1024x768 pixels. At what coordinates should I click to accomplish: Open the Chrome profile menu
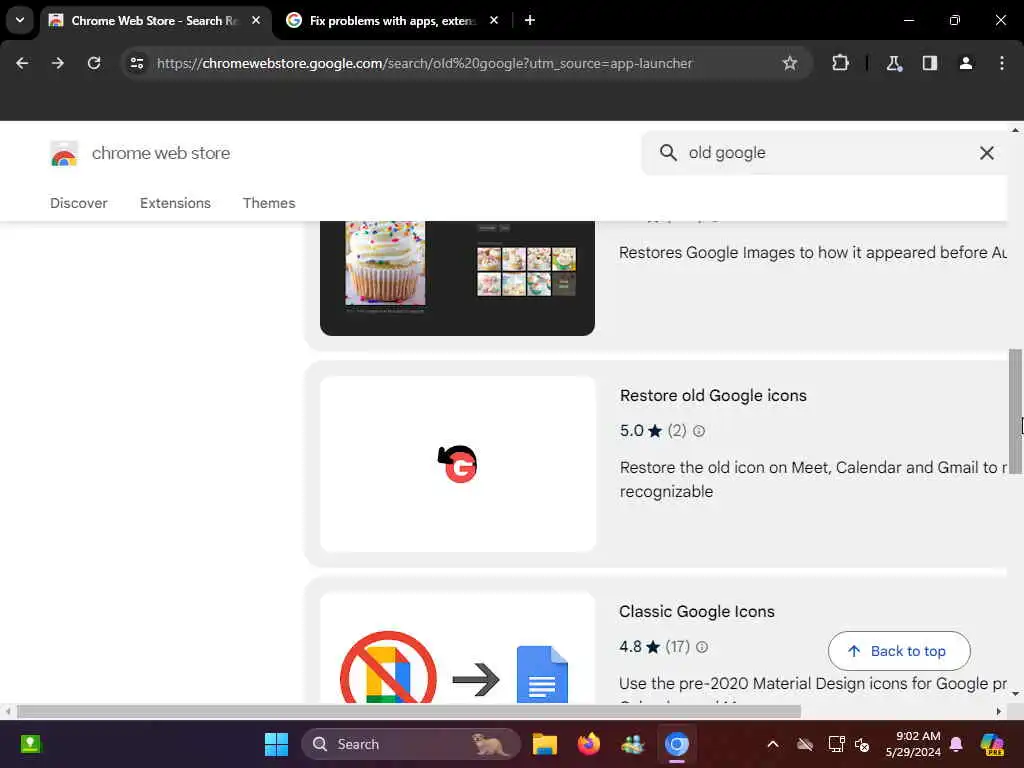pos(965,63)
